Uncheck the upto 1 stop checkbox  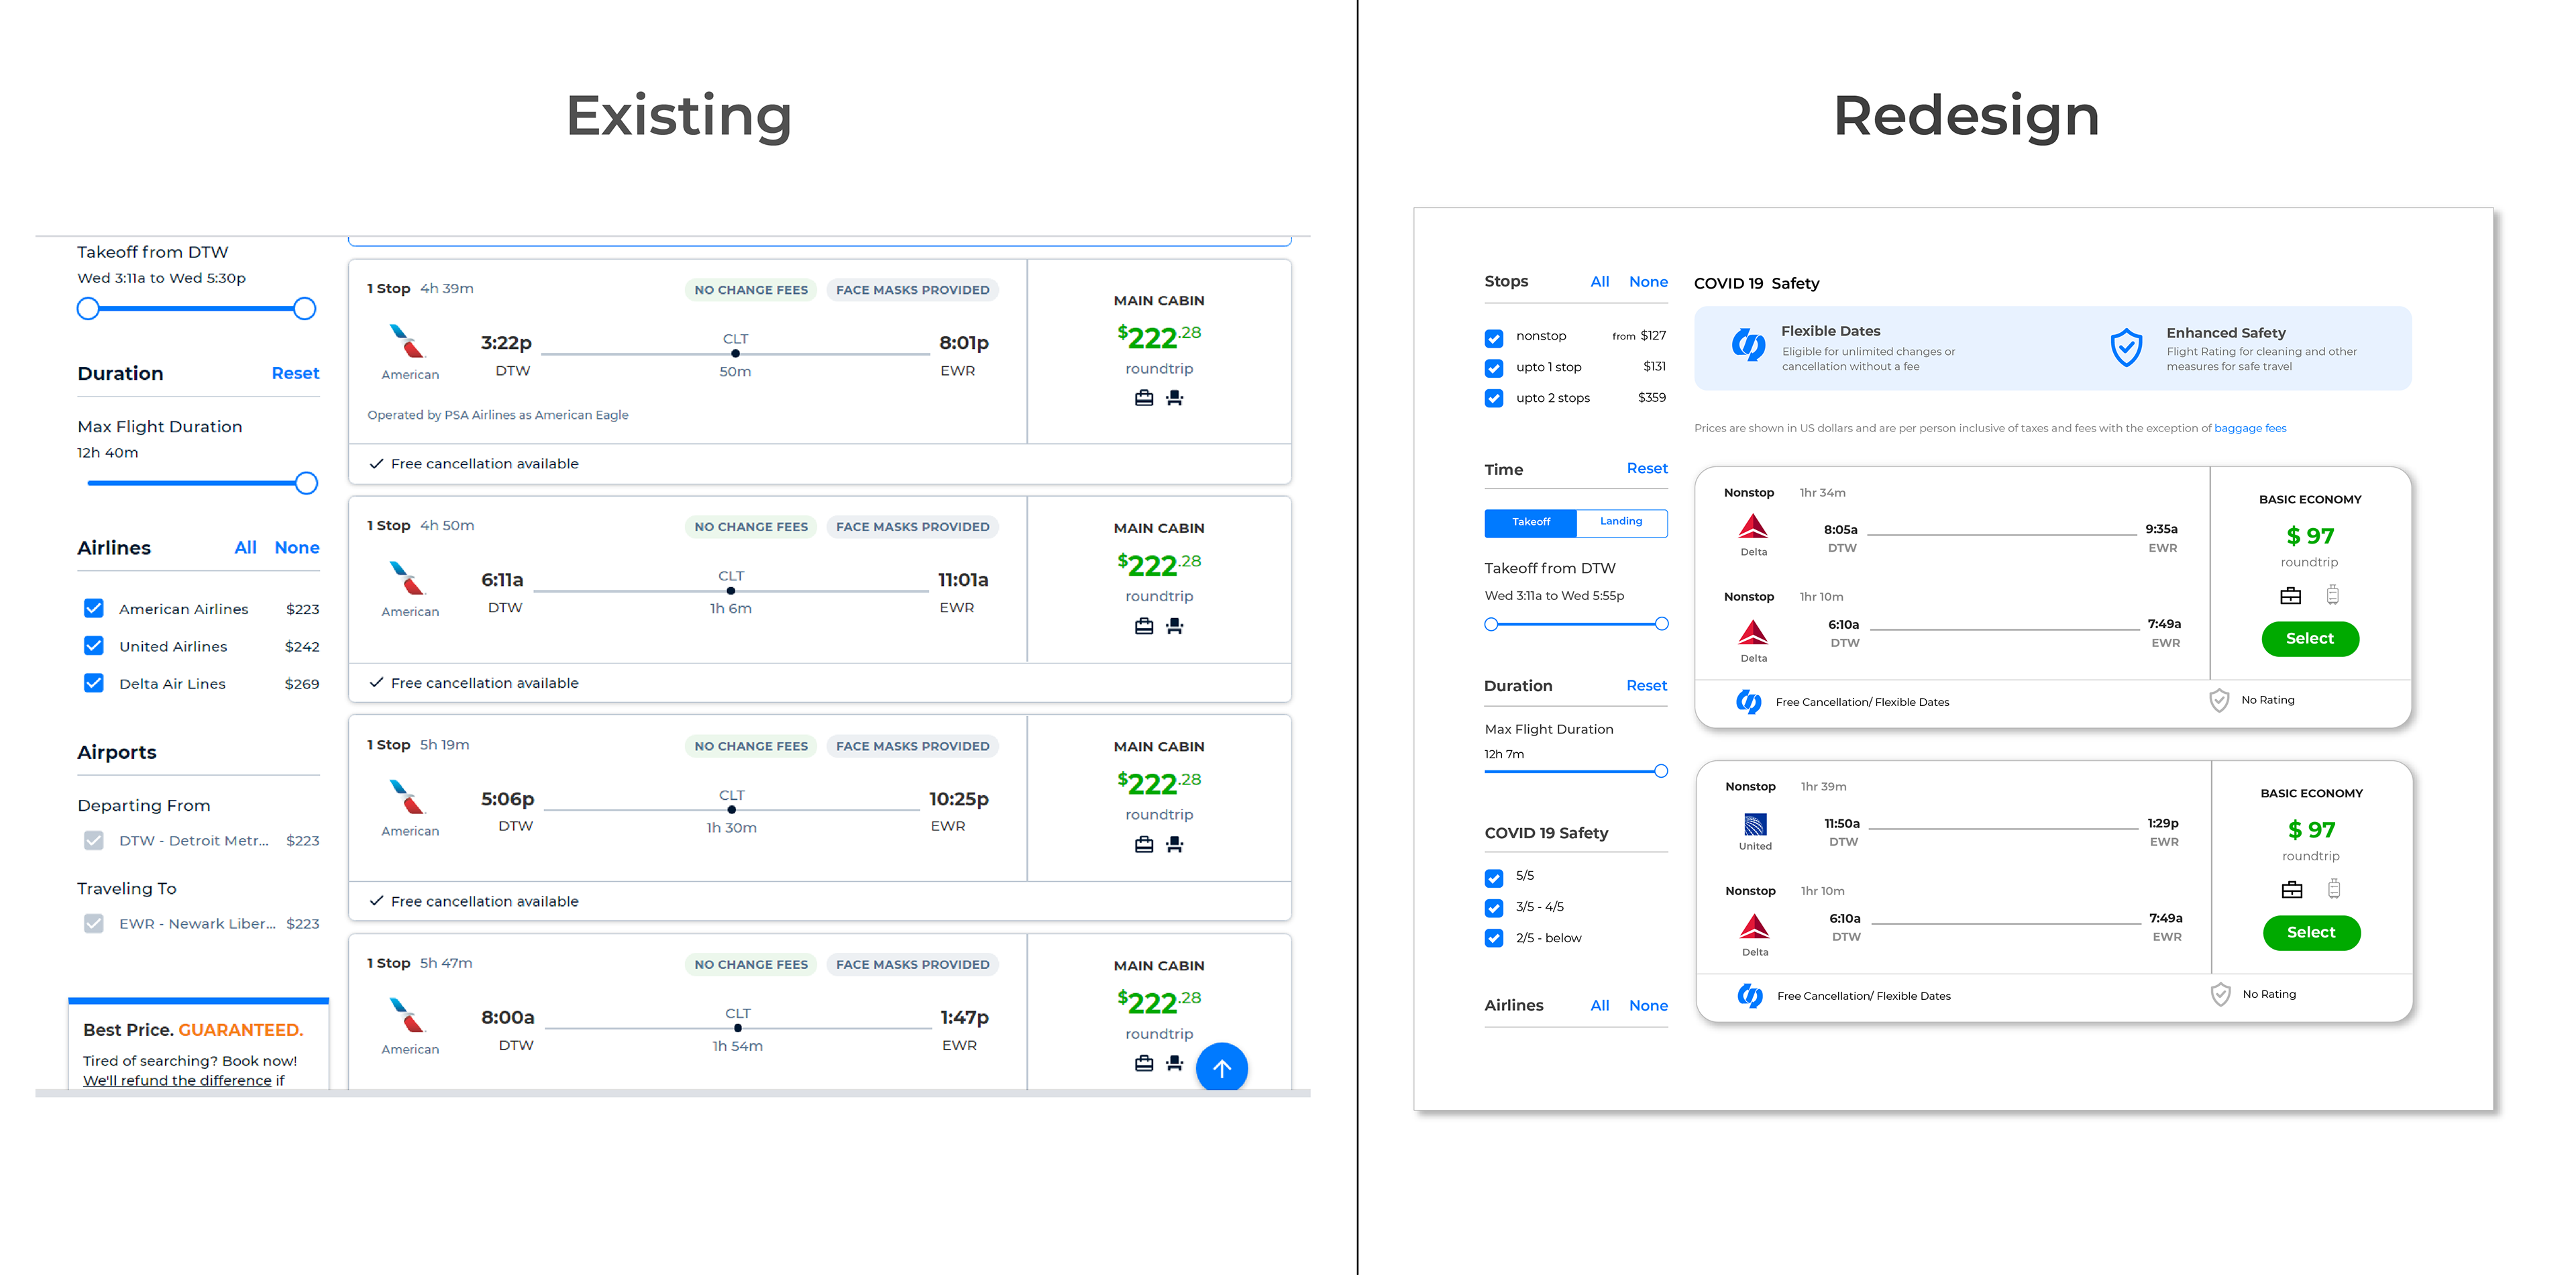(1494, 368)
